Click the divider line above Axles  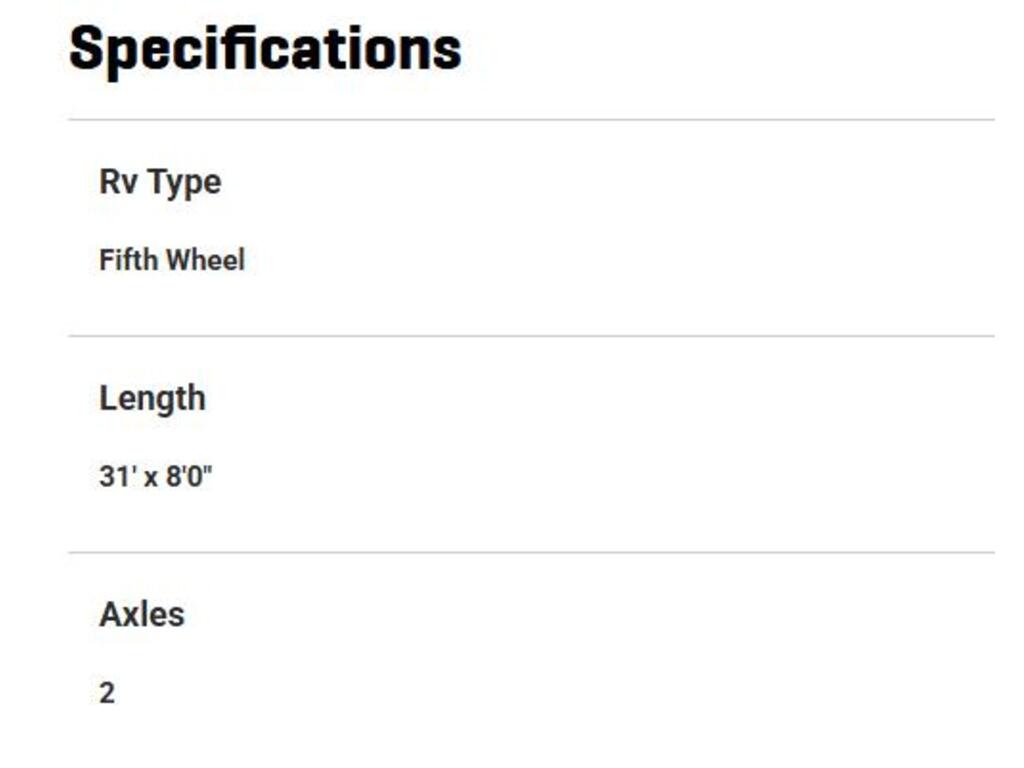[531, 552]
